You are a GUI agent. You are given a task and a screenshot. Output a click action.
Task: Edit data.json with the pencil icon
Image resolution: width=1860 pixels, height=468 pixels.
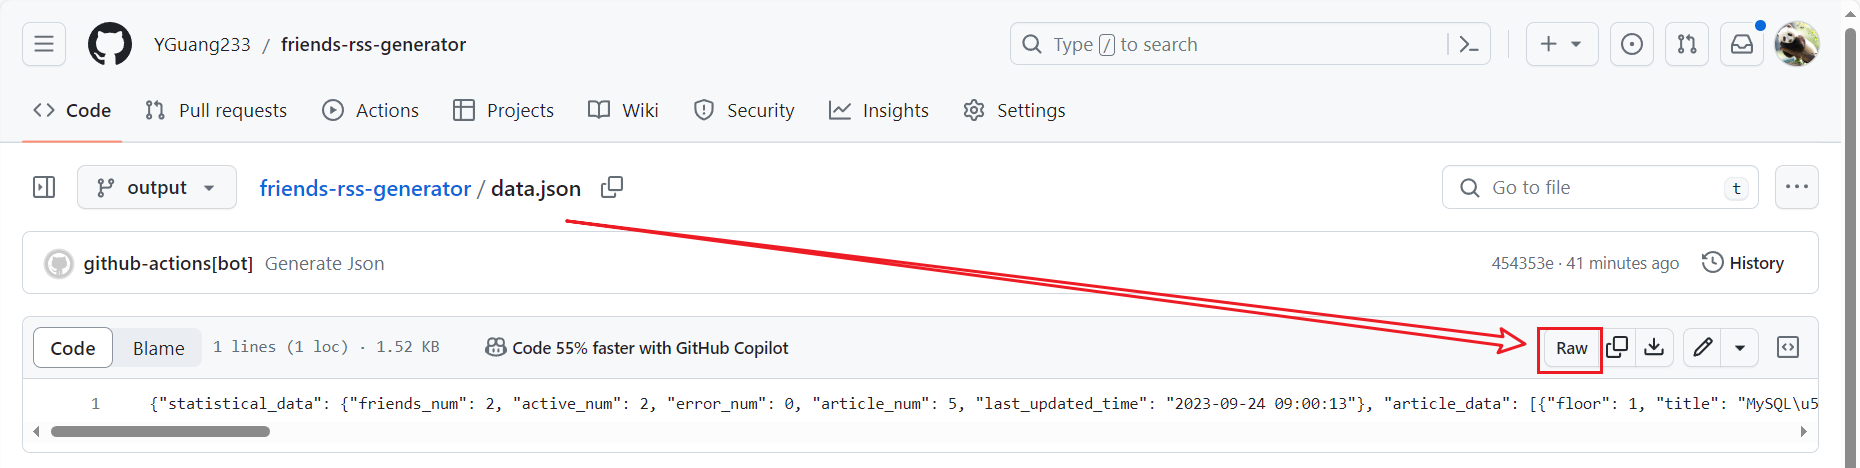click(1703, 347)
